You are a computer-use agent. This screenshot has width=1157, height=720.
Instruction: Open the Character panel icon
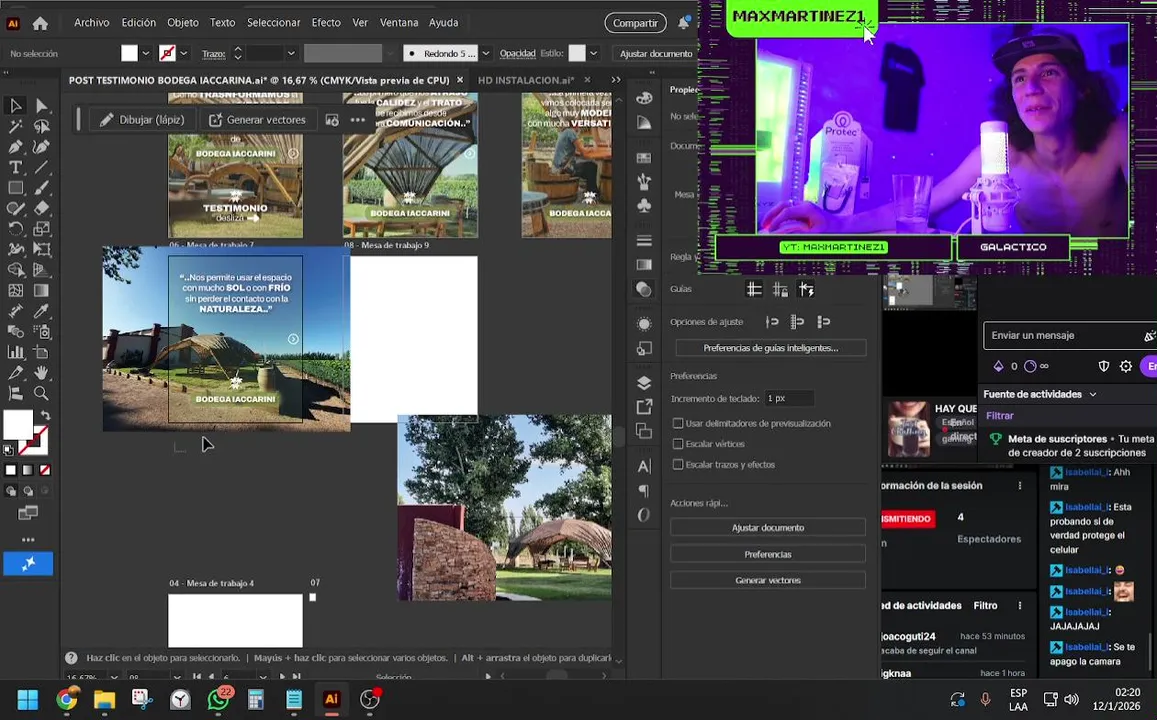[x=644, y=466]
